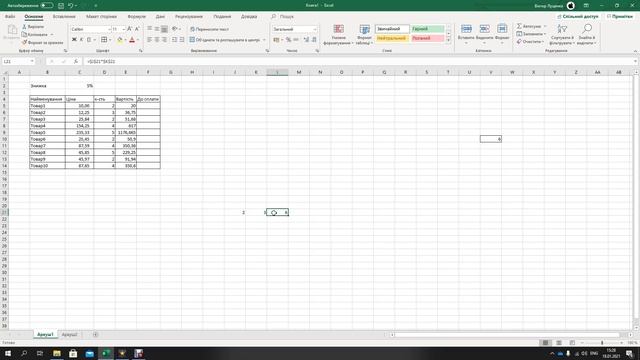The height and width of the screenshot is (360, 640).
Task: Click Decrease Indent icon
Action: pos(174,40)
